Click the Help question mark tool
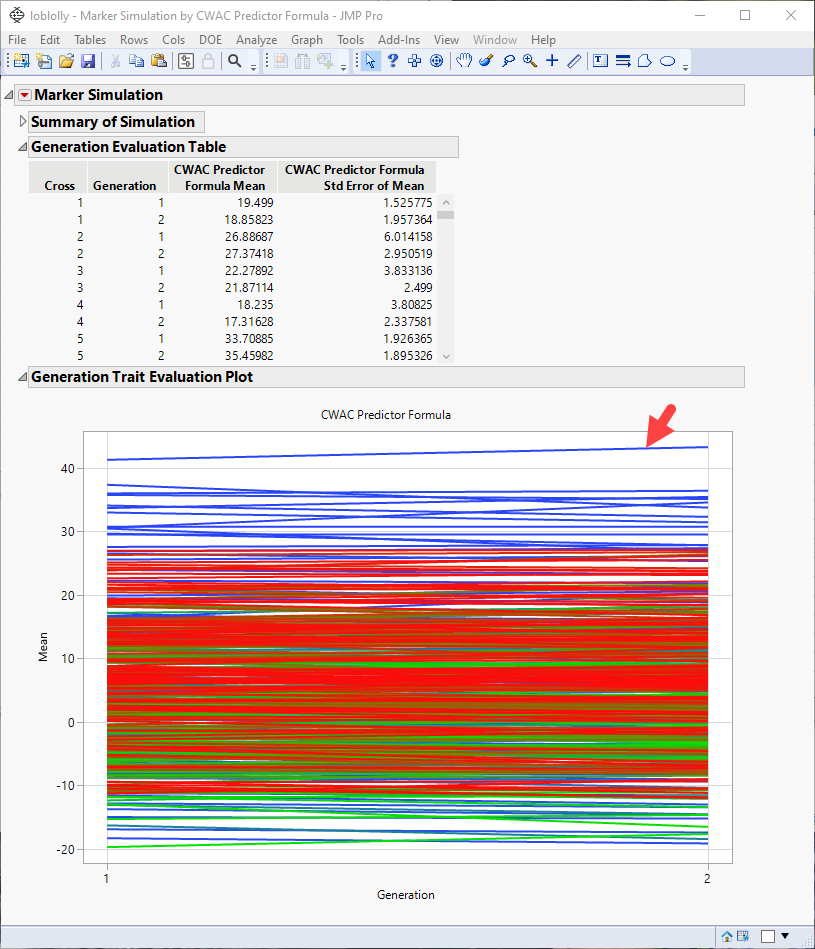The height and width of the screenshot is (949, 815). tap(393, 61)
